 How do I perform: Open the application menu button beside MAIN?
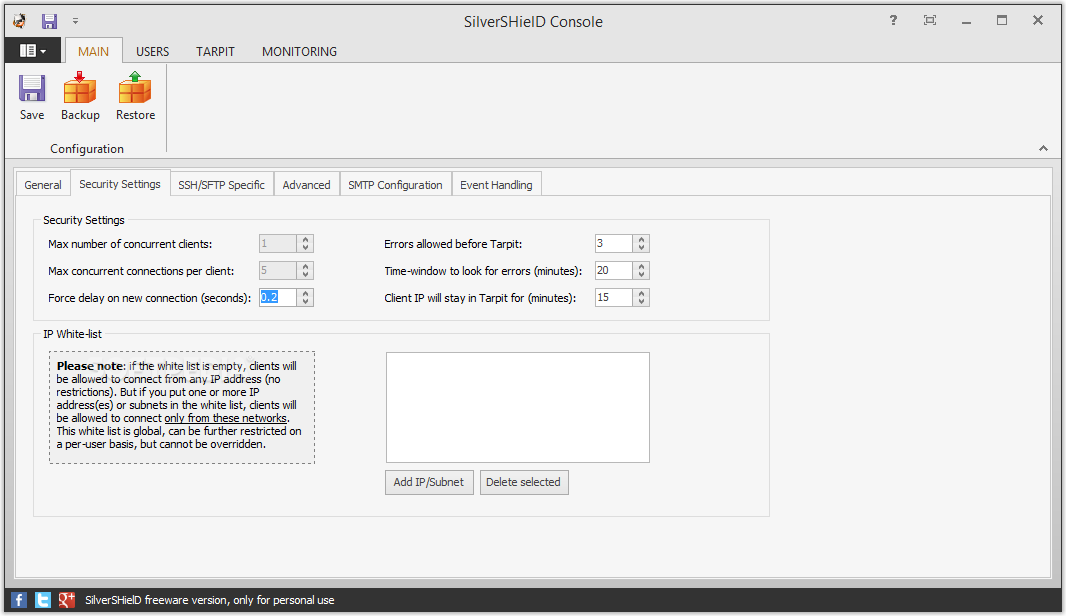[33, 51]
